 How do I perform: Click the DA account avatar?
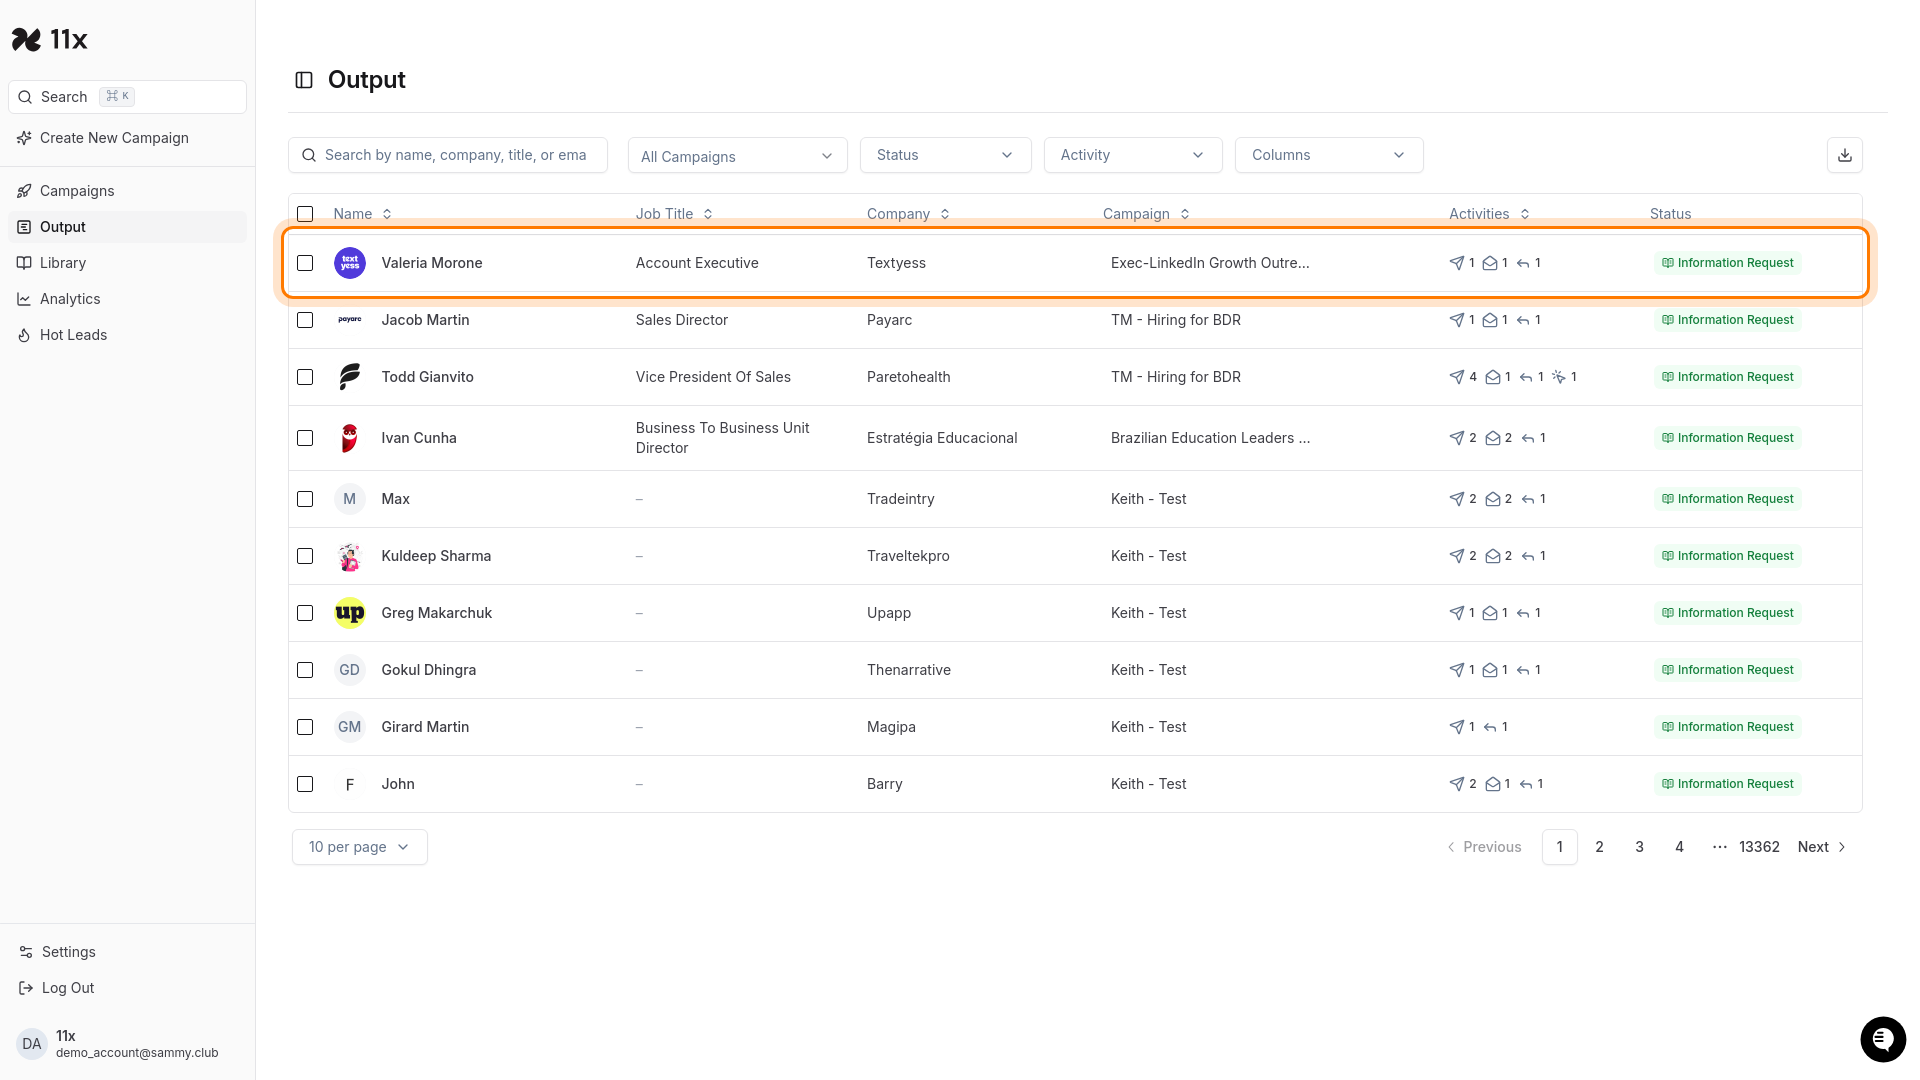point(32,1044)
